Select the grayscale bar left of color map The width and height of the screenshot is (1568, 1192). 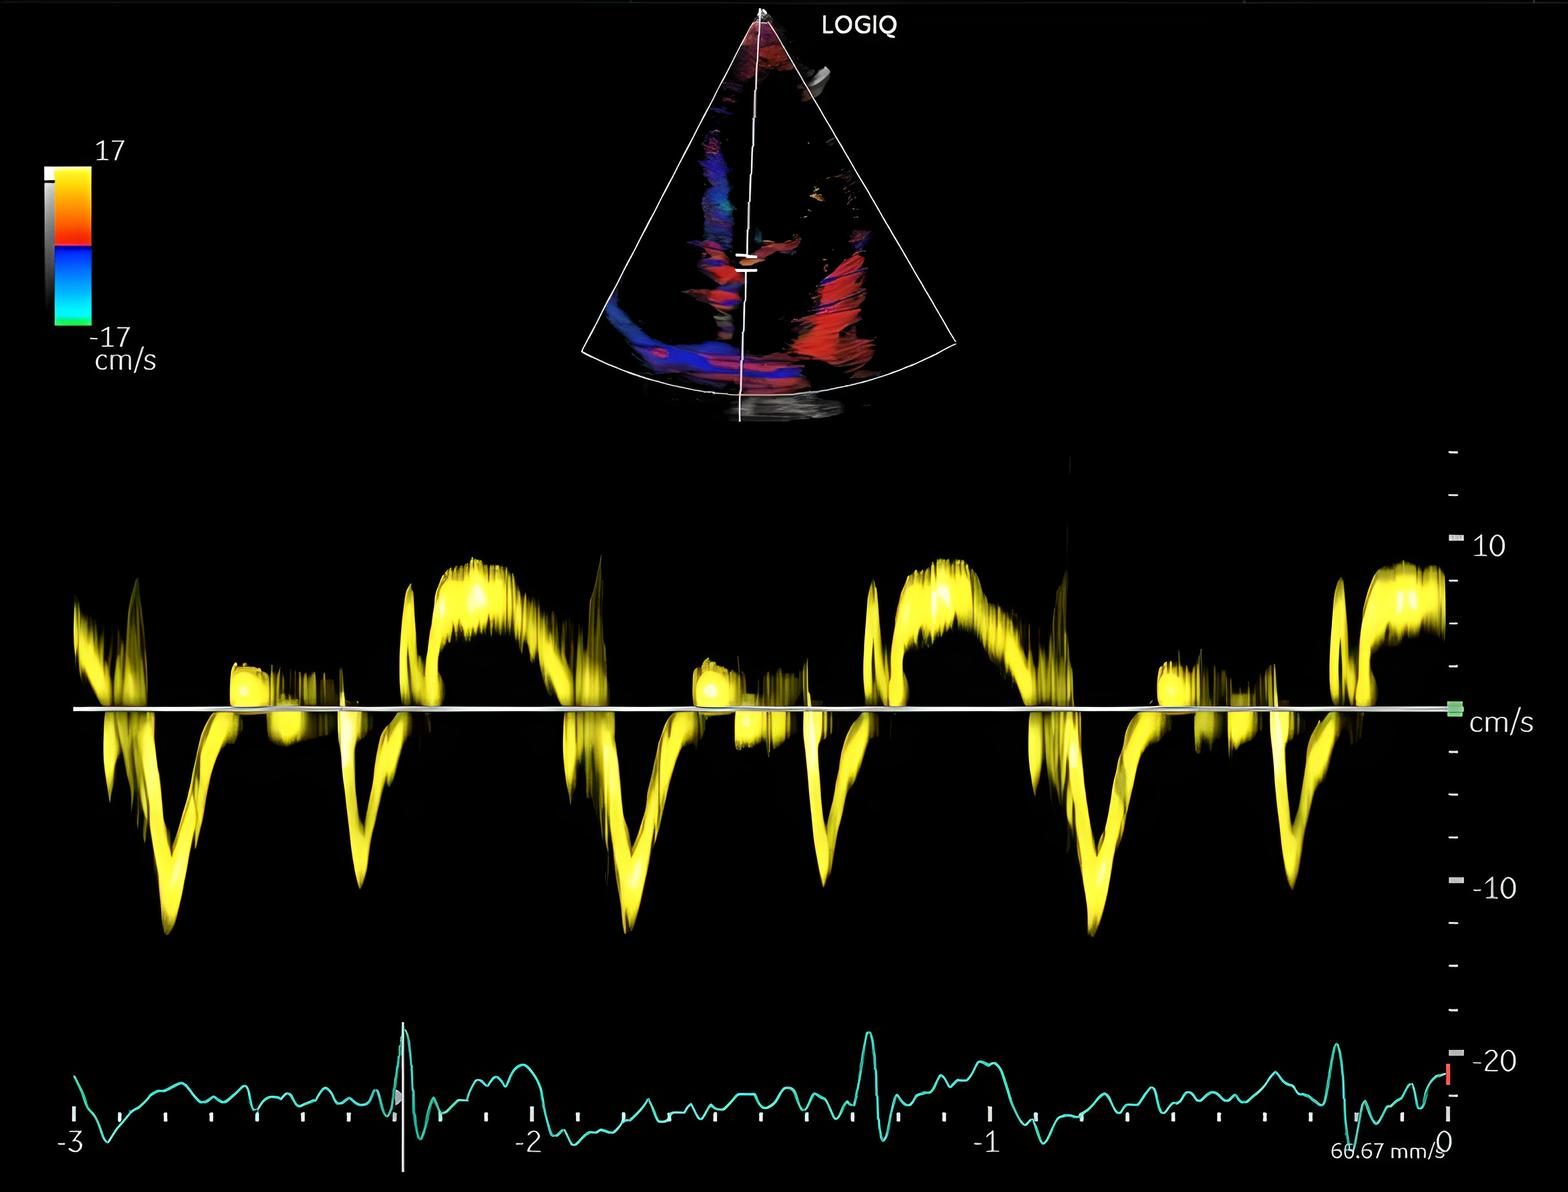49,246
